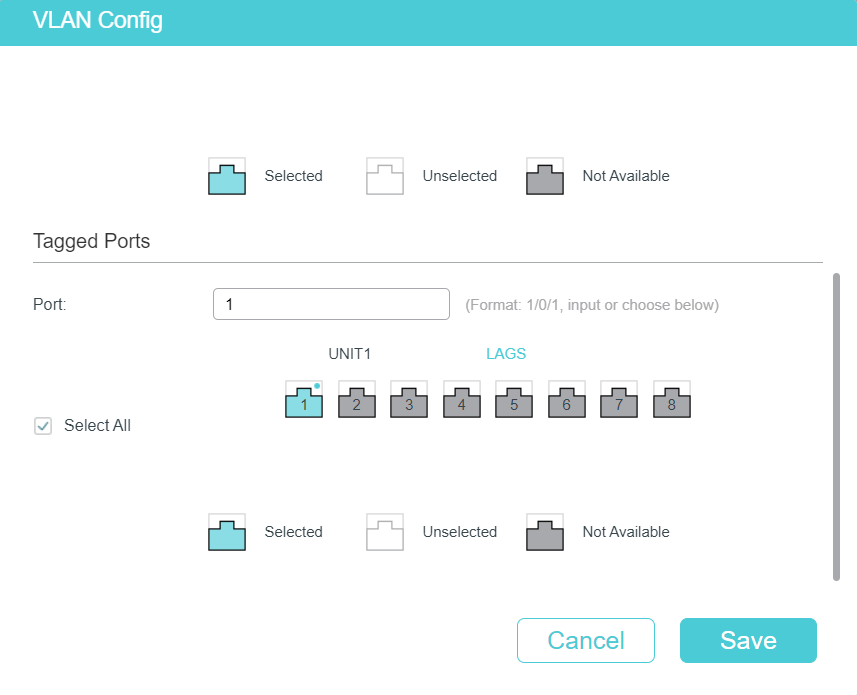Click port 3 icon in UNIT1
The image size is (857, 695).
[409, 399]
